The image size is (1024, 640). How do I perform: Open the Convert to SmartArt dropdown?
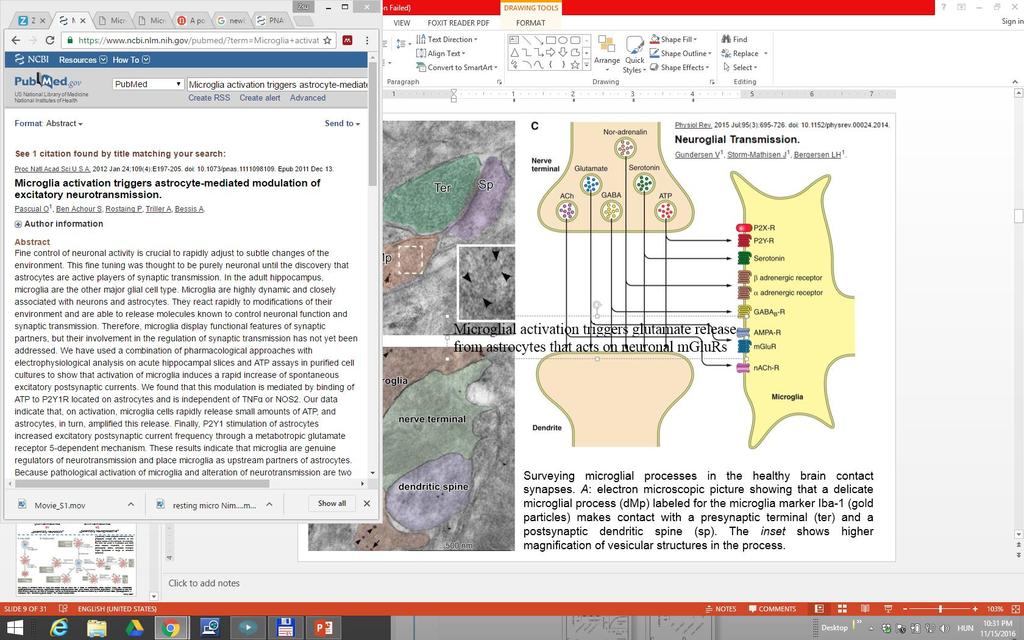(x=457, y=67)
